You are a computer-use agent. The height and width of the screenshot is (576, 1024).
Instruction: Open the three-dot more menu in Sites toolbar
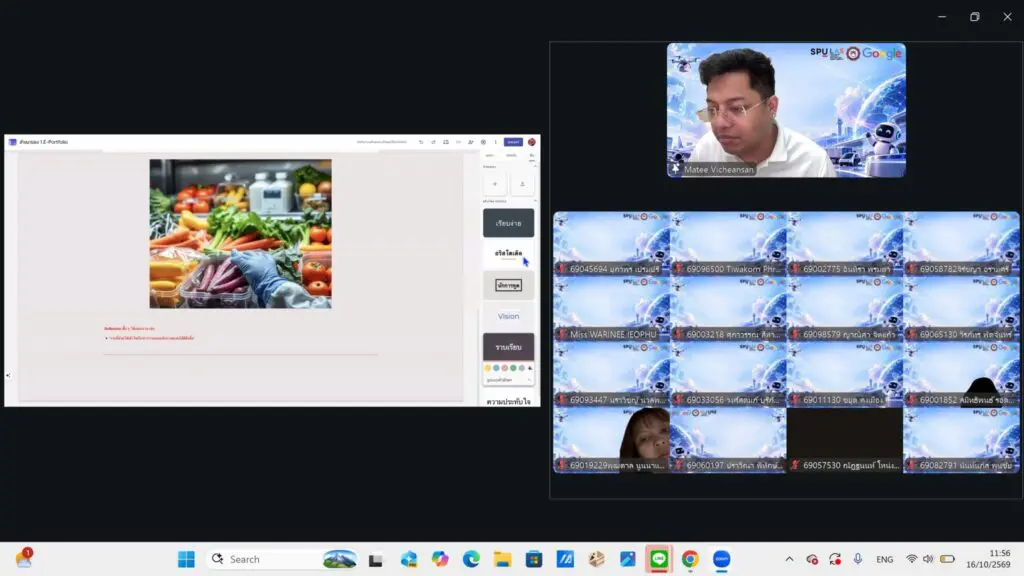coord(496,142)
